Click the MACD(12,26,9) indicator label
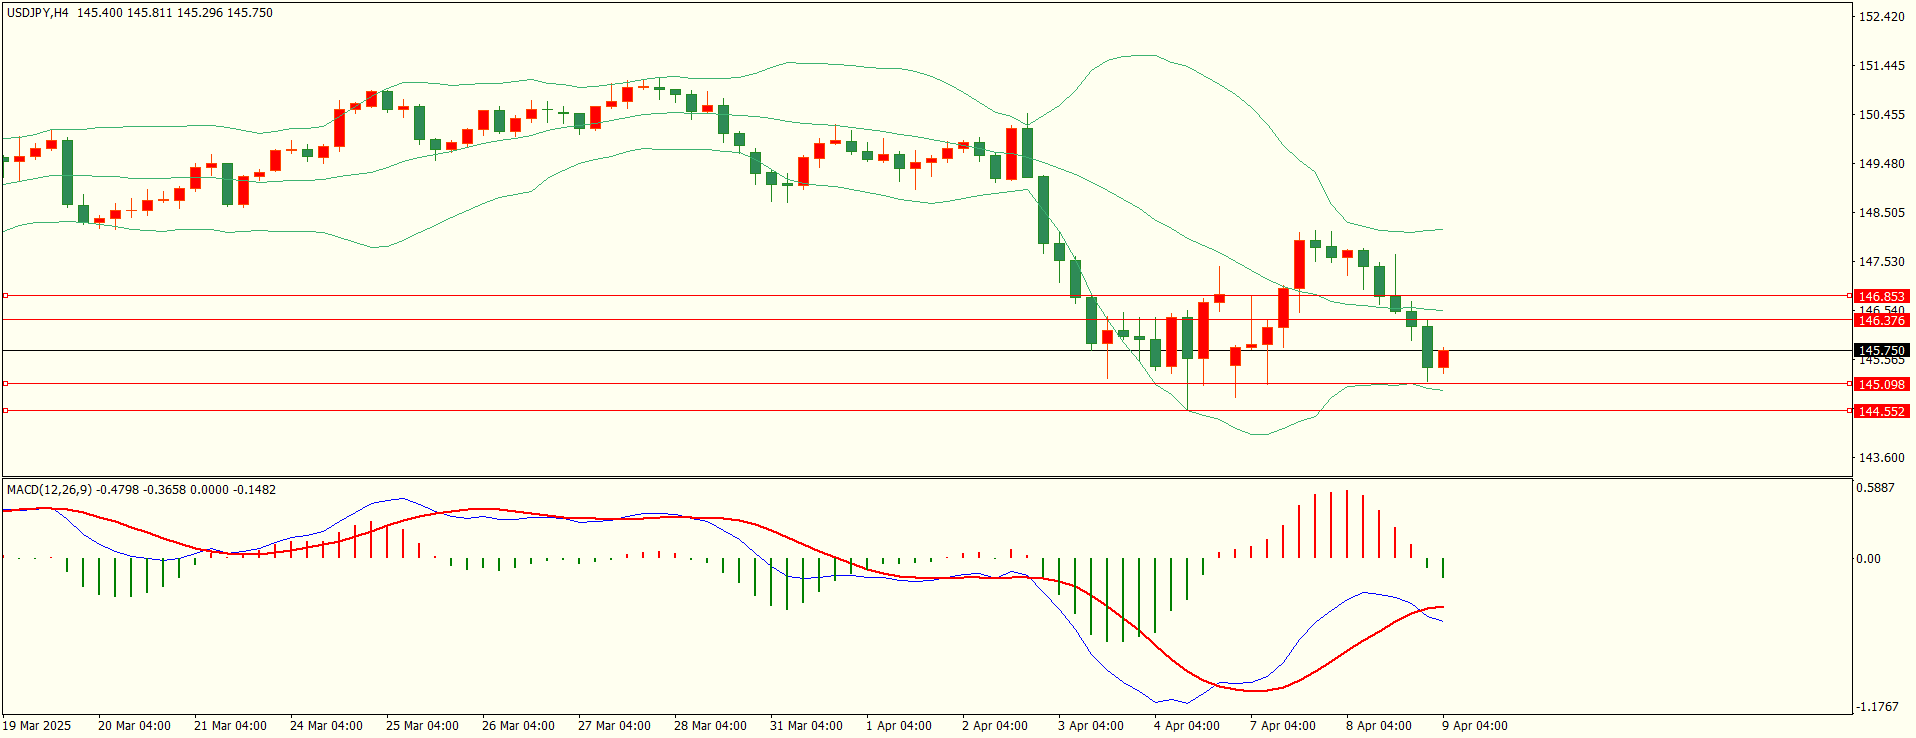The image size is (1916, 738). coord(48,490)
